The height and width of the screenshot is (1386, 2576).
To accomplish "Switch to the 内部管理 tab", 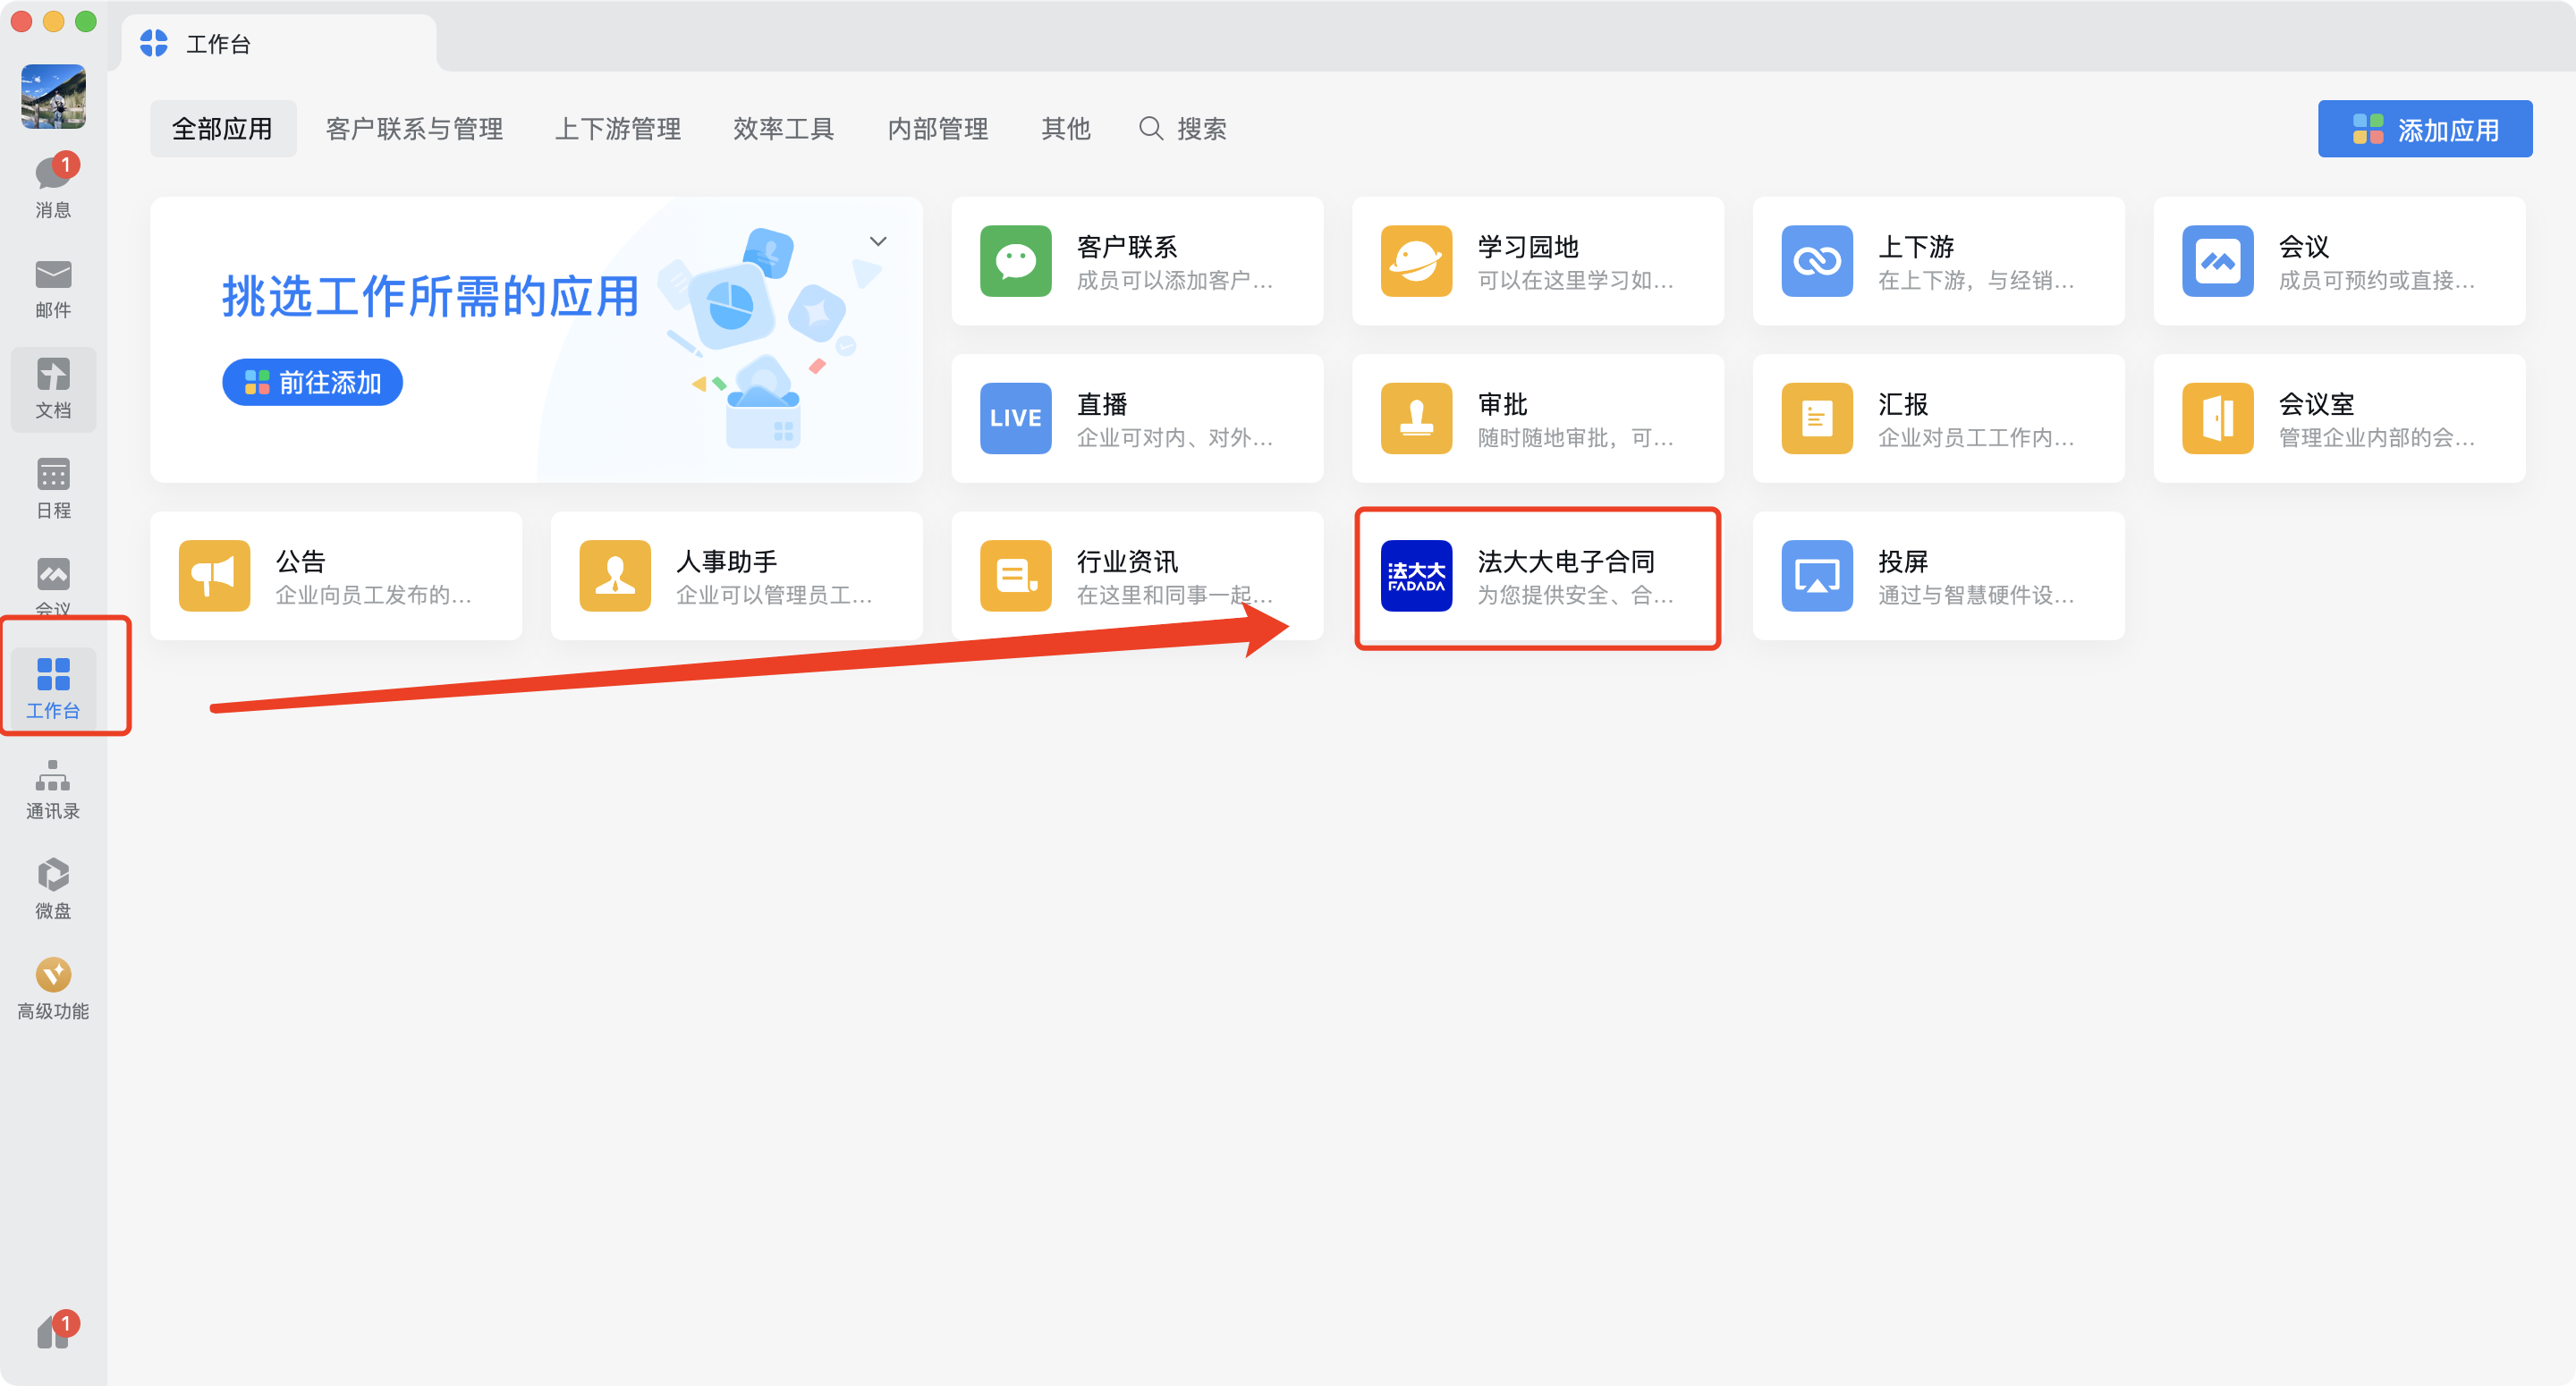I will 938,129.
